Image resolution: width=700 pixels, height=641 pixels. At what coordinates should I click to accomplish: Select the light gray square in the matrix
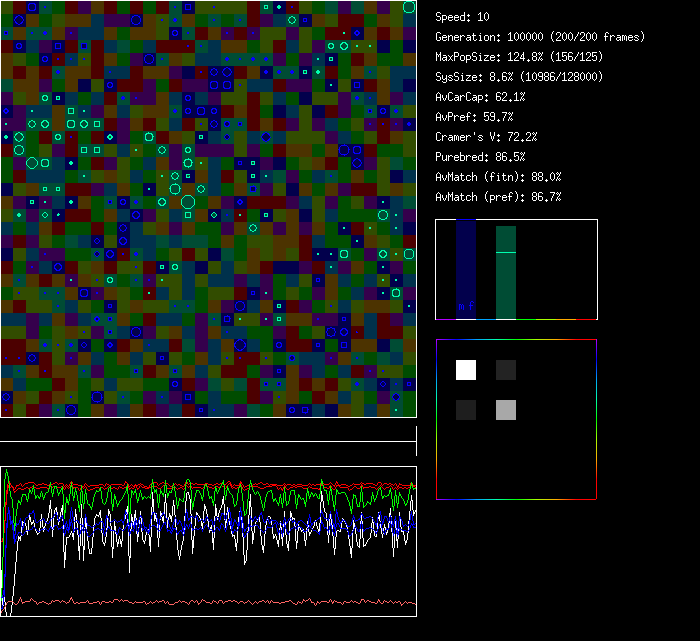point(506,409)
